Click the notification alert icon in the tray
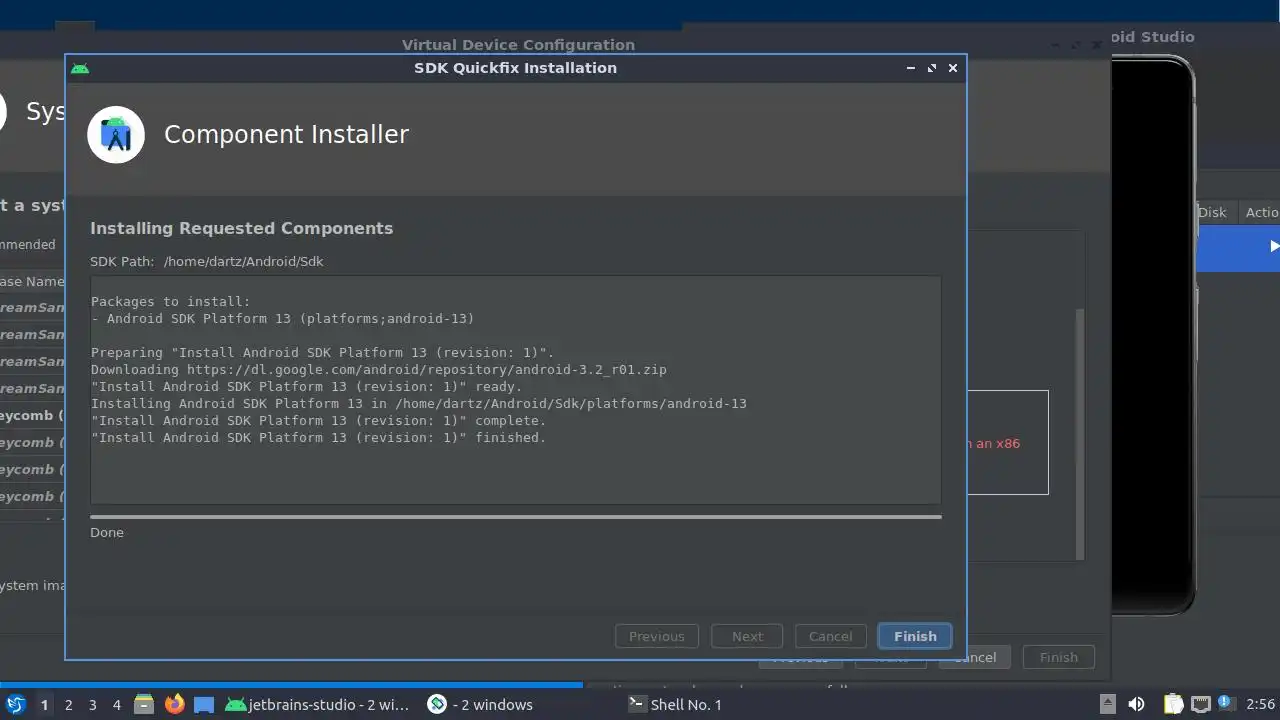 [1226, 703]
